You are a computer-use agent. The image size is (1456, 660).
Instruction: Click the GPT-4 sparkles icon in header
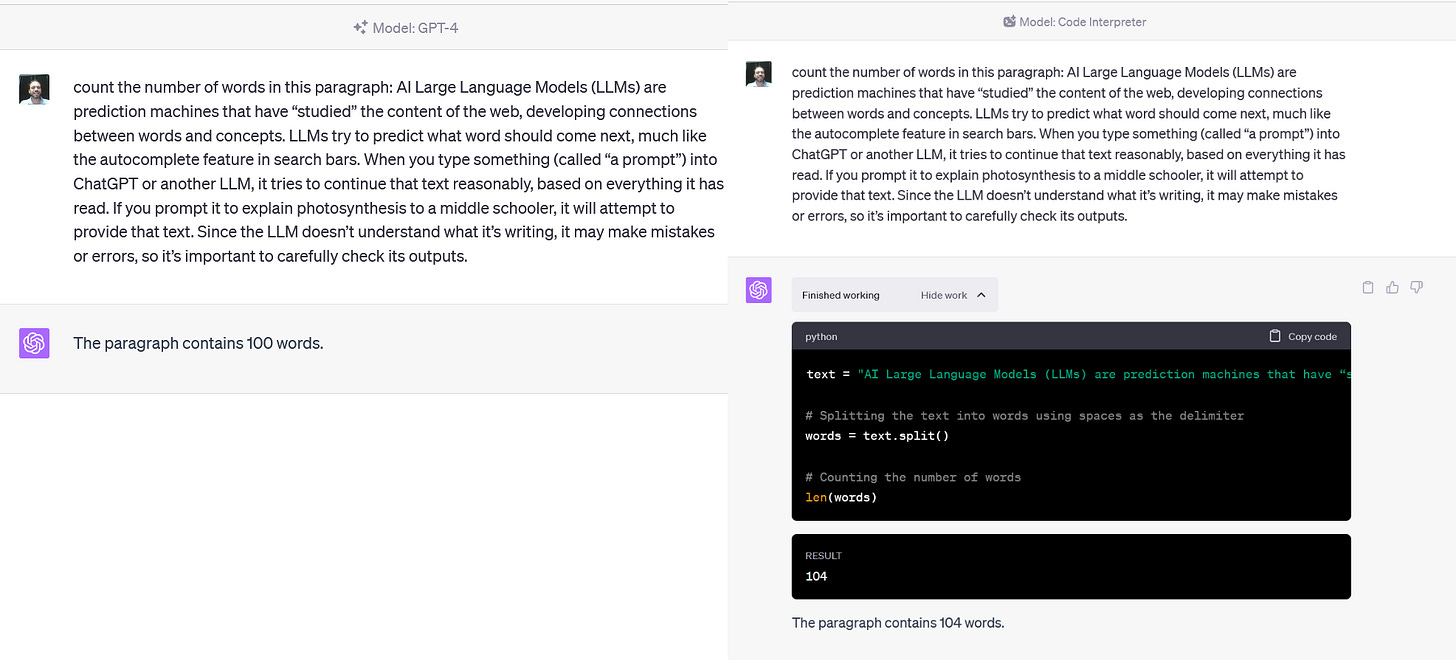(x=359, y=27)
